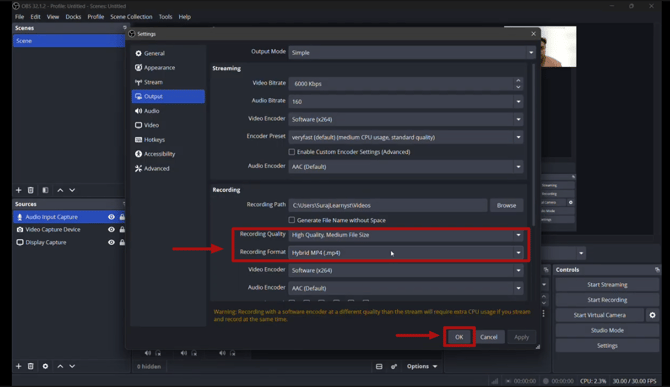Move scene down arrow in Scenes panel
This screenshot has width=670, height=387.
point(72,190)
